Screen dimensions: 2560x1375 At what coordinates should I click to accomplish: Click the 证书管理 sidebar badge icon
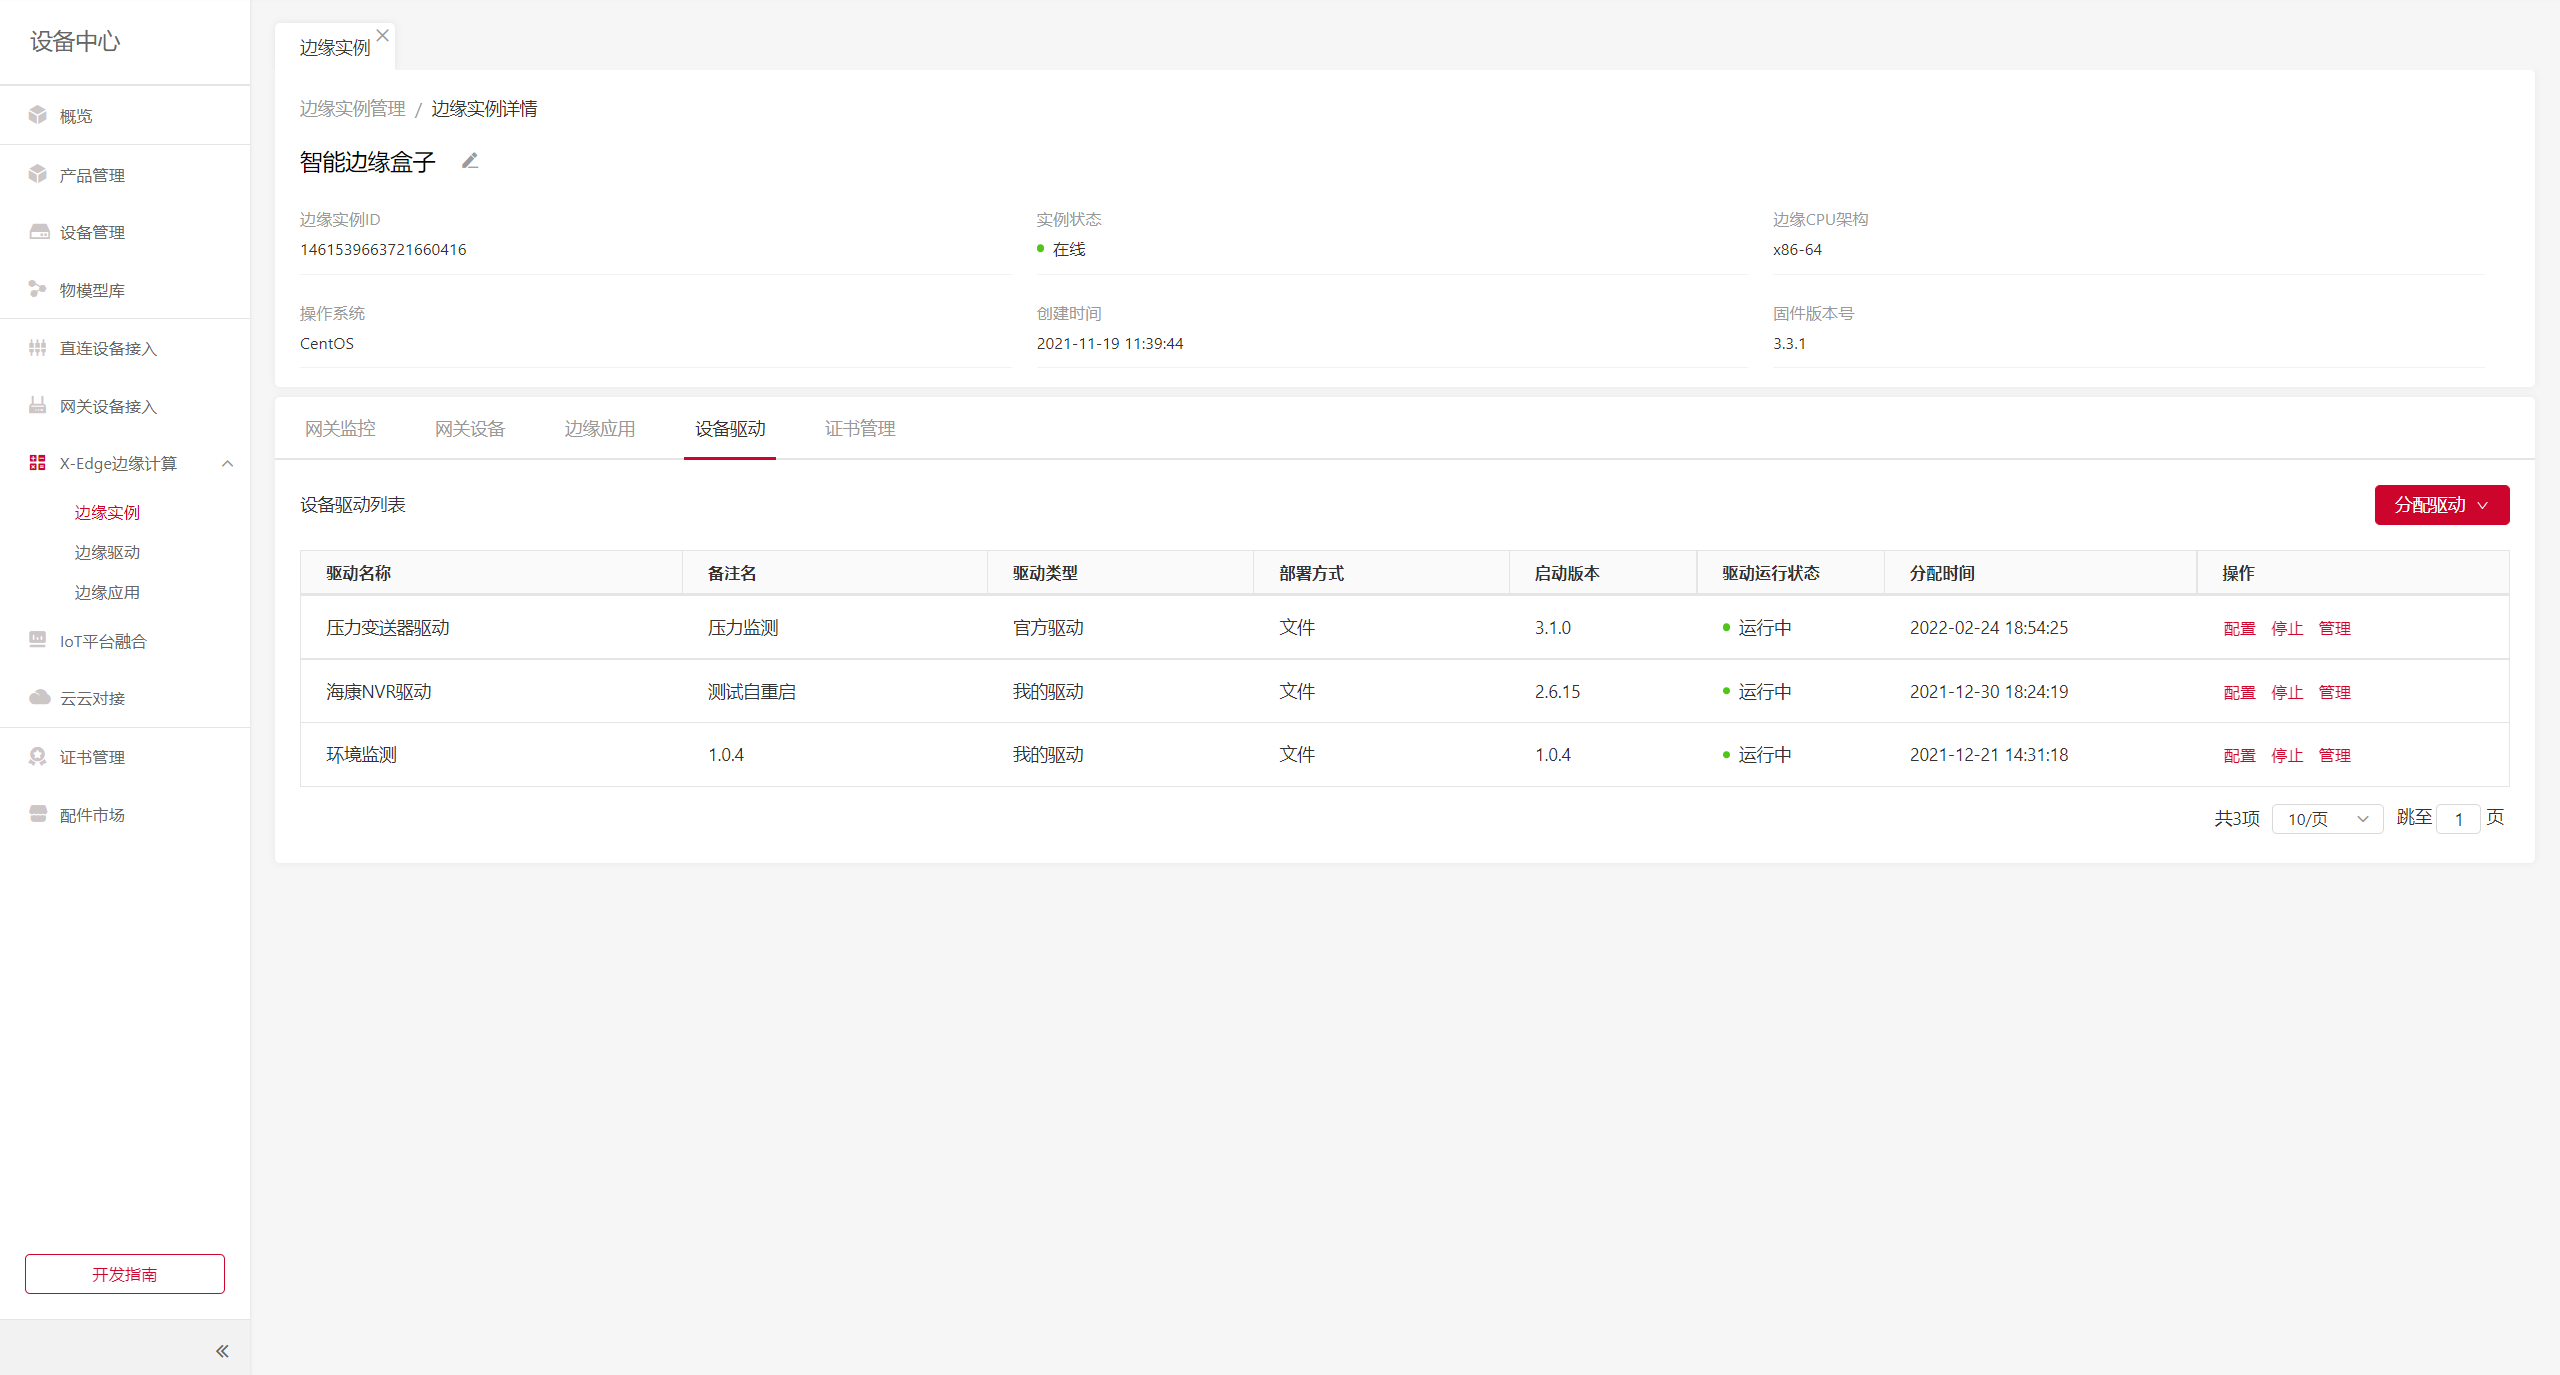tap(38, 756)
